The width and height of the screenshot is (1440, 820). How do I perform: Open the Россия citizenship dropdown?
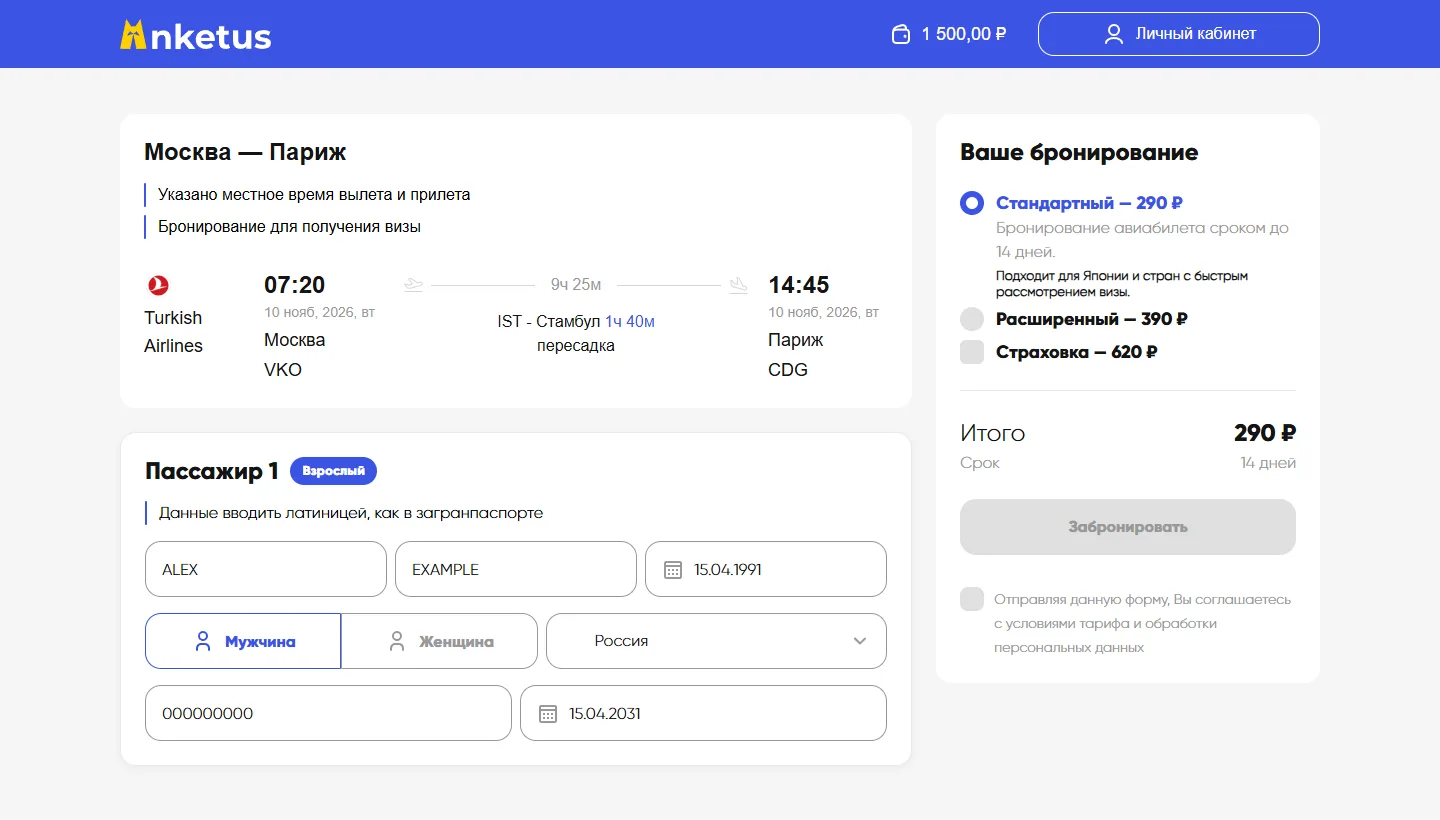[716, 641]
